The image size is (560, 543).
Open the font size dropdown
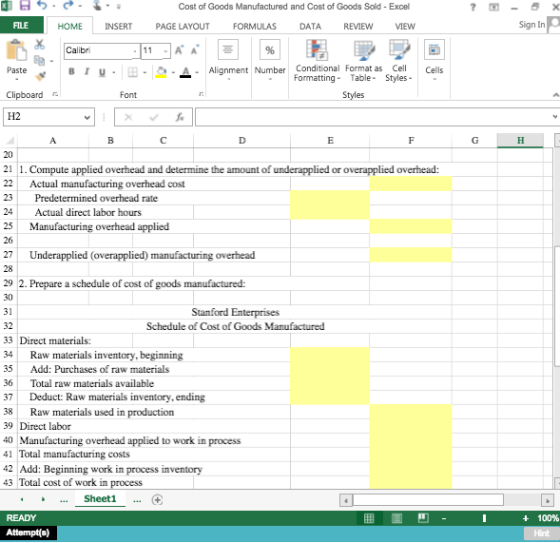coord(166,51)
